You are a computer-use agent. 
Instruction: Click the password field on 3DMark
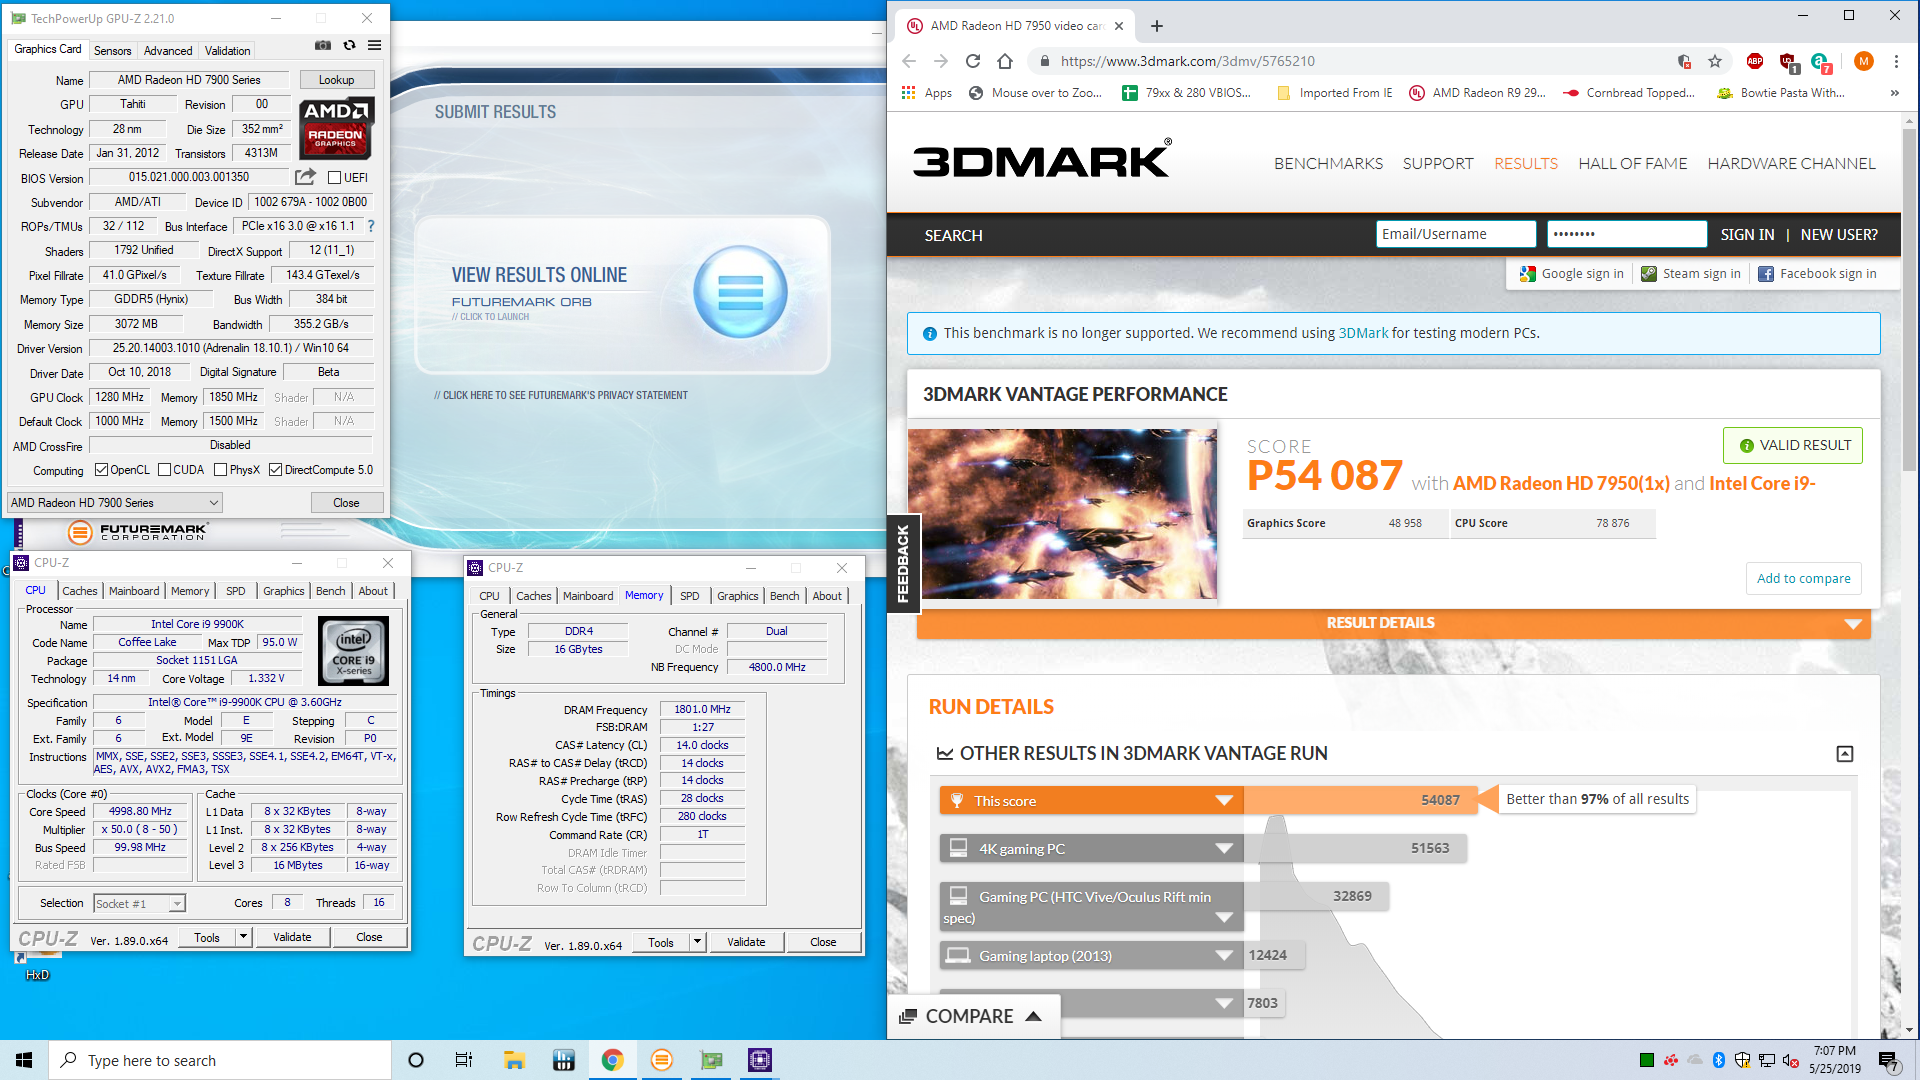(1626, 234)
